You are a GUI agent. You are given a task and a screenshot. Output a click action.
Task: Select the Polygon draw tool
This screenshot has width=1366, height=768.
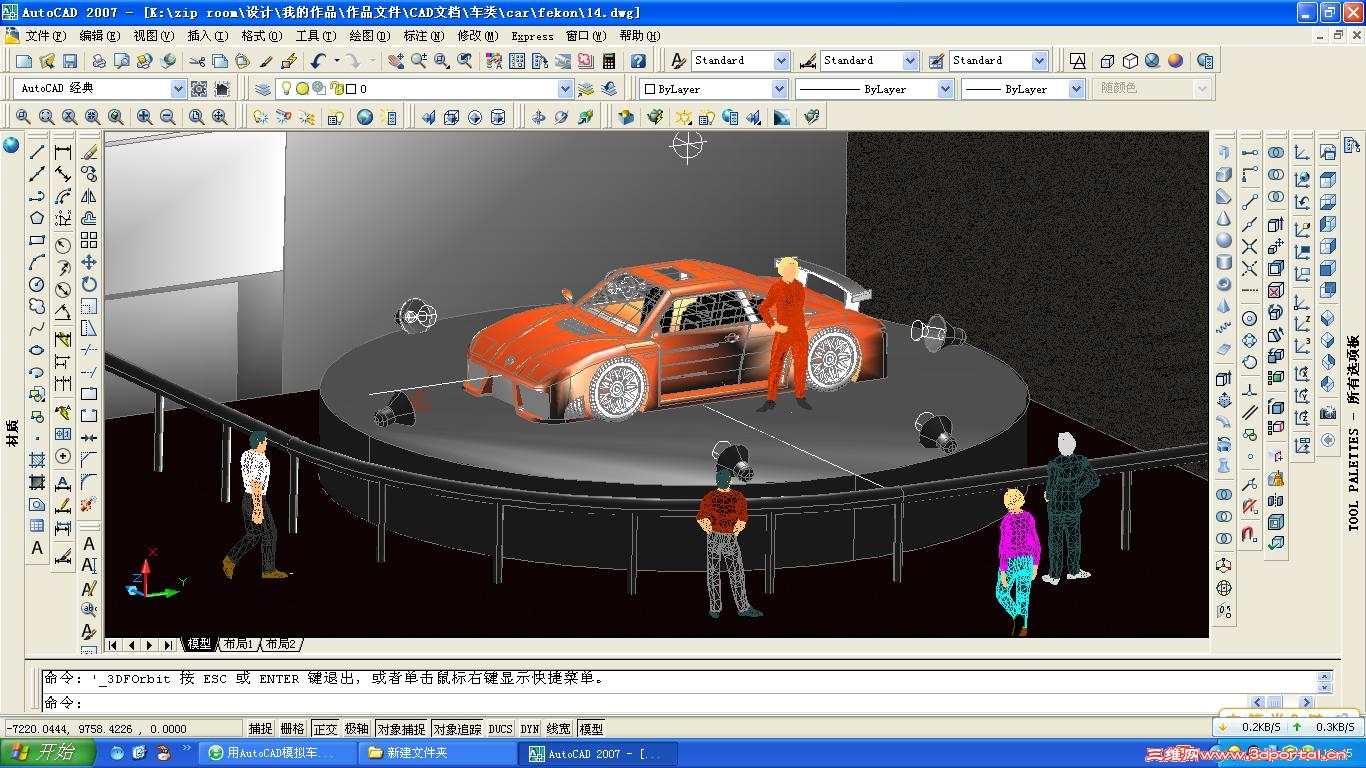coord(37,218)
